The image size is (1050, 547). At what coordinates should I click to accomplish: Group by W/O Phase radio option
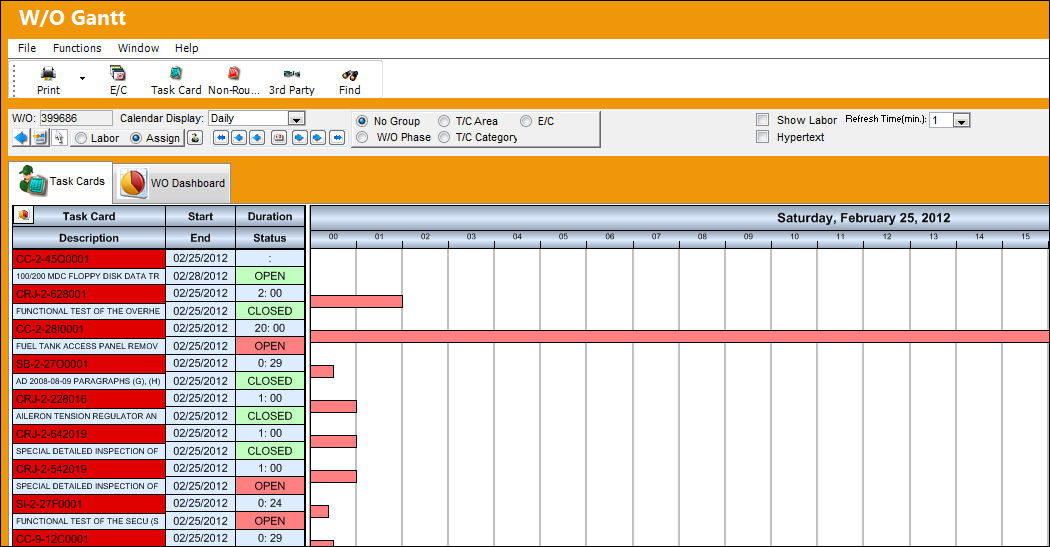pyautogui.click(x=362, y=137)
